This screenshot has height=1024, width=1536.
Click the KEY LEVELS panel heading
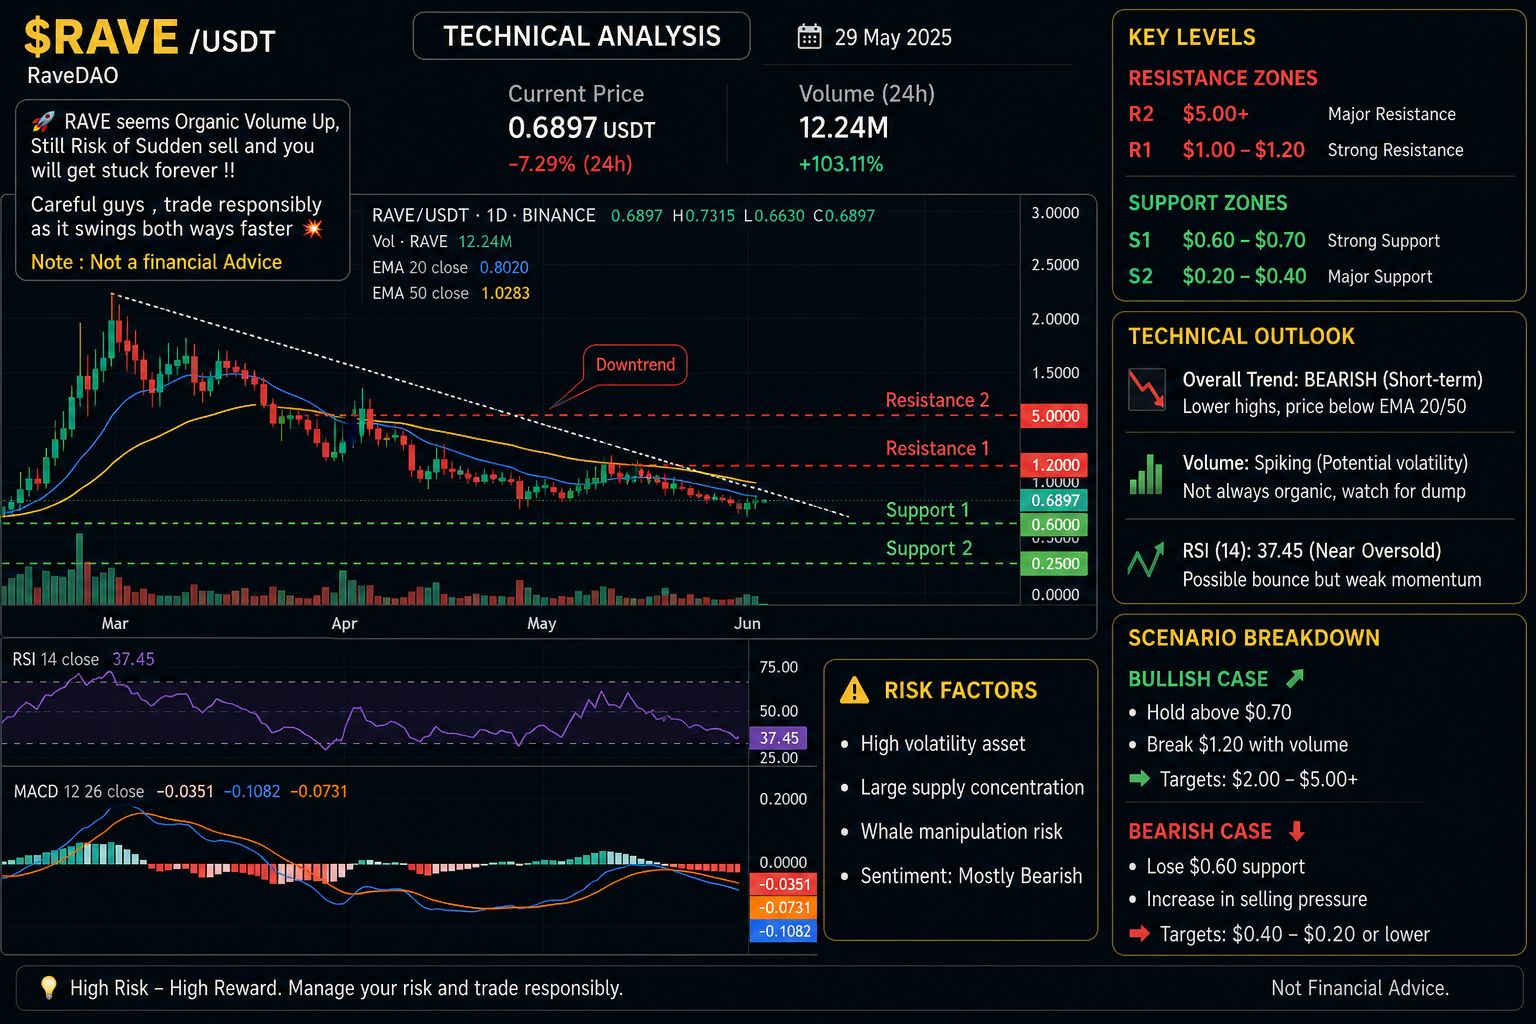click(x=1191, y=38)
